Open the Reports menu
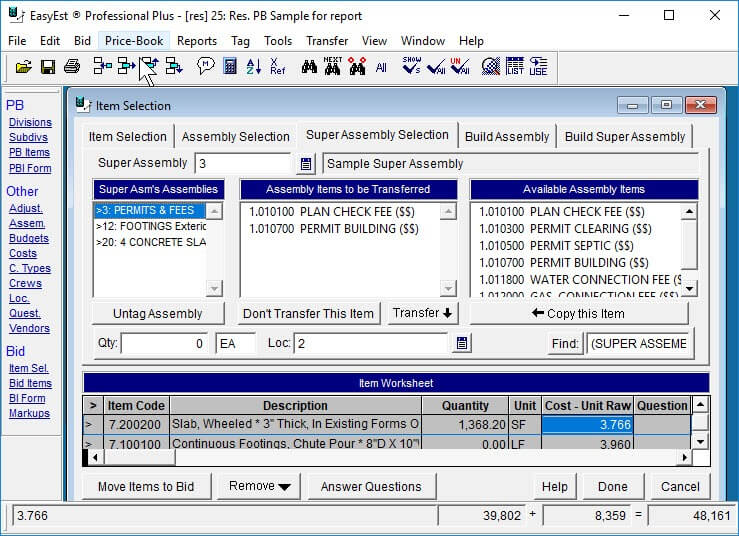739x536 pixels. tap(197, 41)
